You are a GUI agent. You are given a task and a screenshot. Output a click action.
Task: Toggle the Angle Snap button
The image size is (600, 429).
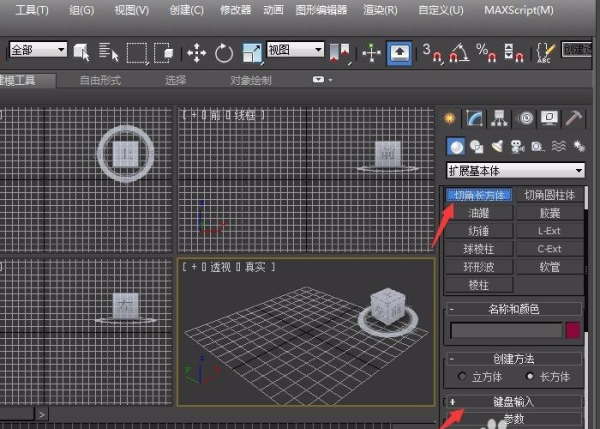click(459, 53)
